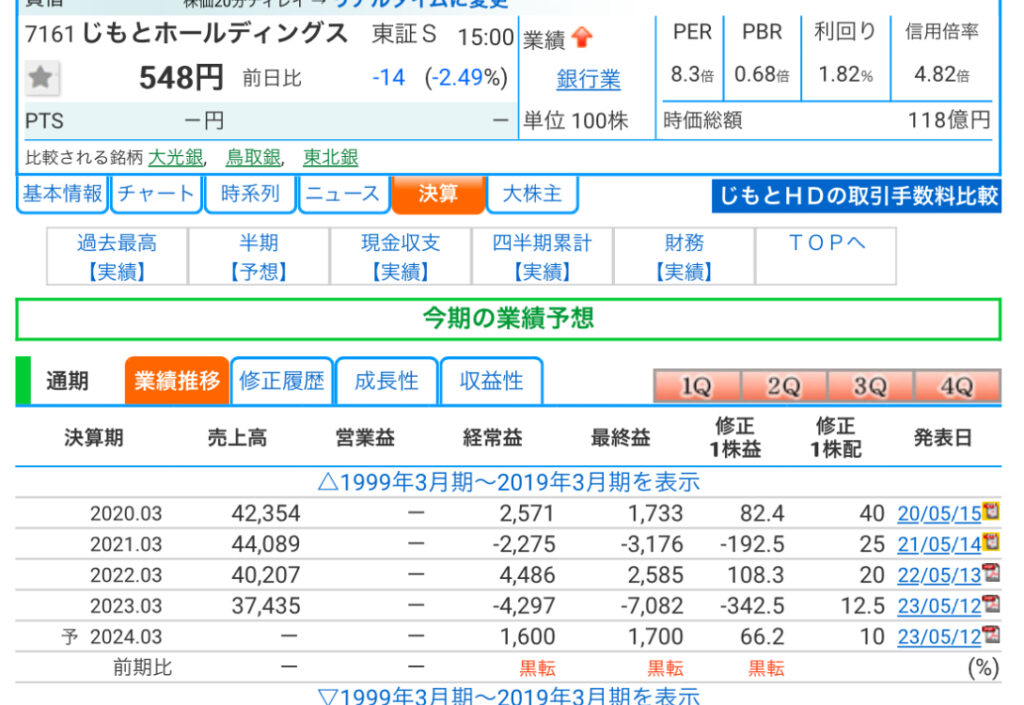1024x705 pixels.
Task: Click the PER 8.3倍 value
Action: click(692, 74)
